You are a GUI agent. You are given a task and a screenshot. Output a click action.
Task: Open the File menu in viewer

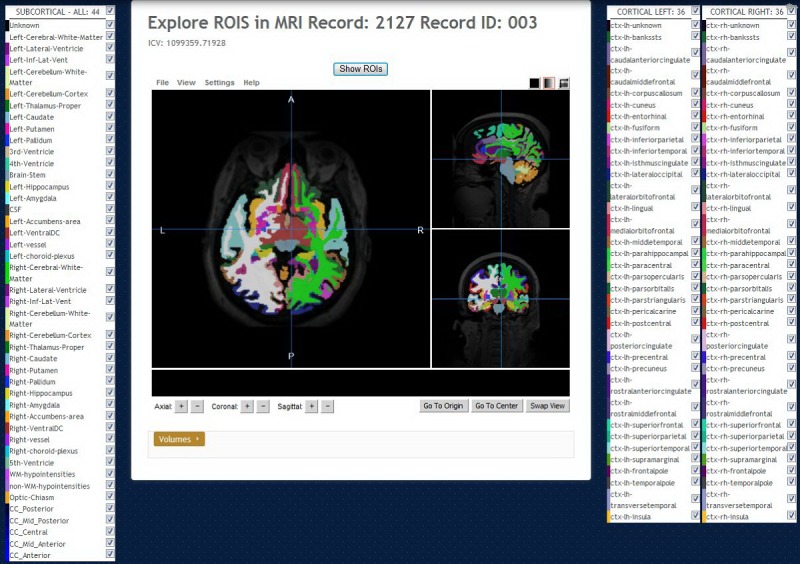(162, 83)
